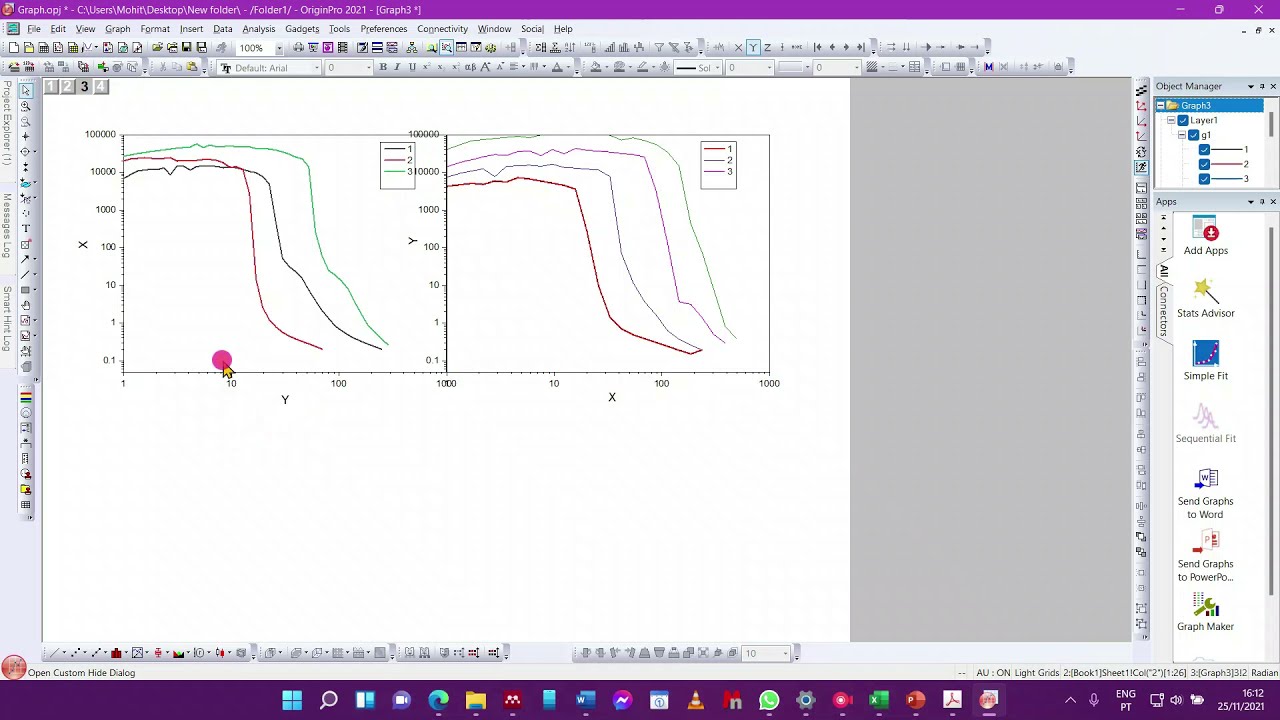Click the Bold formatting icon

(x=382, y=67)
